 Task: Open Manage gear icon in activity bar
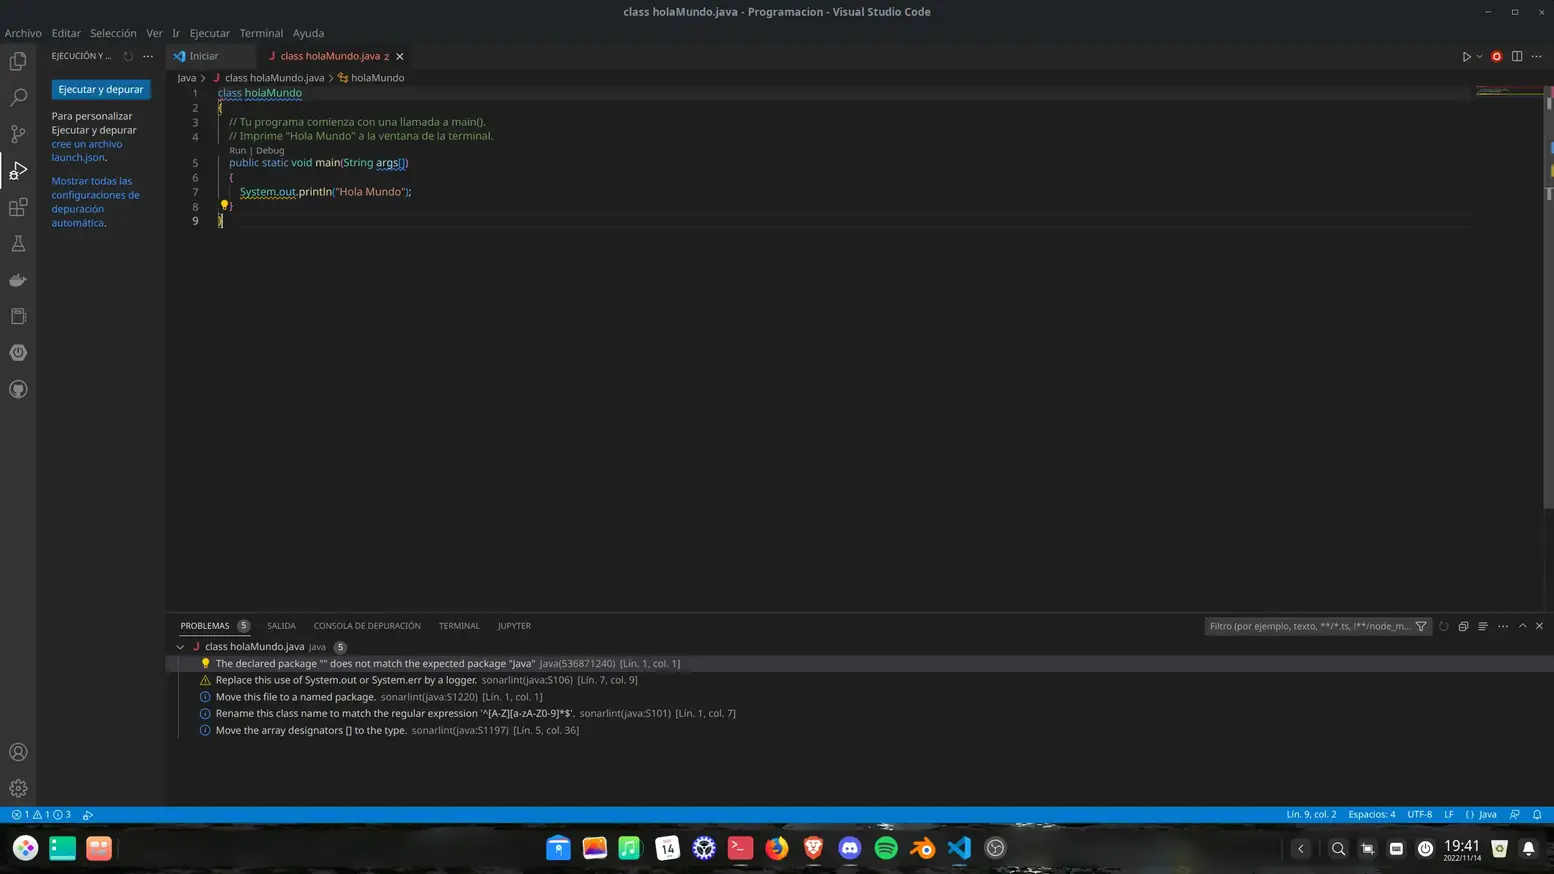pyautogui.click(x=18, y=789)
